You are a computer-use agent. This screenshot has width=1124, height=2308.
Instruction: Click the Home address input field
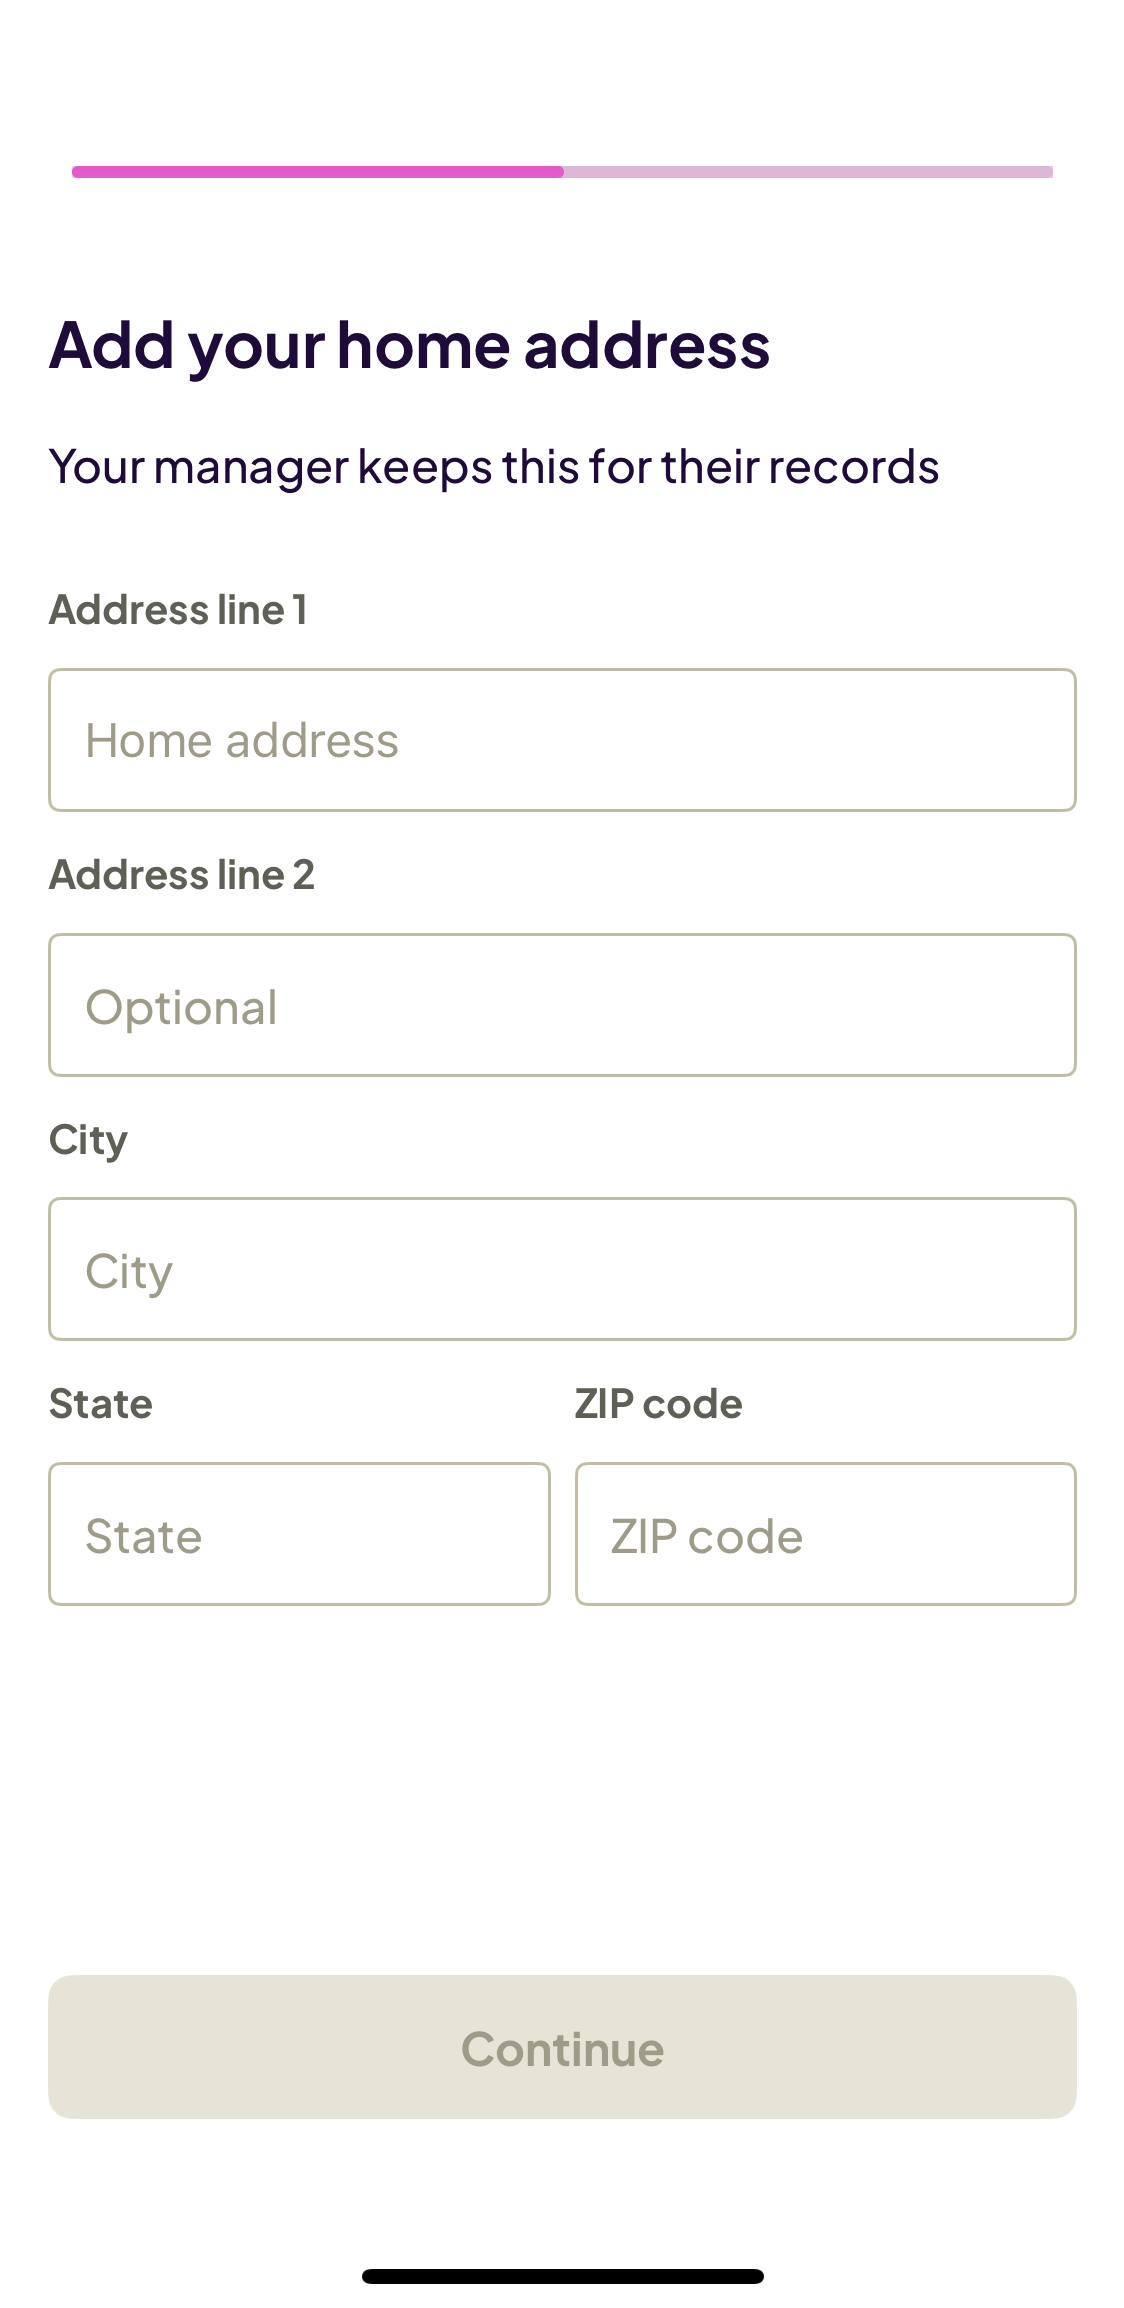pos(562,739)
